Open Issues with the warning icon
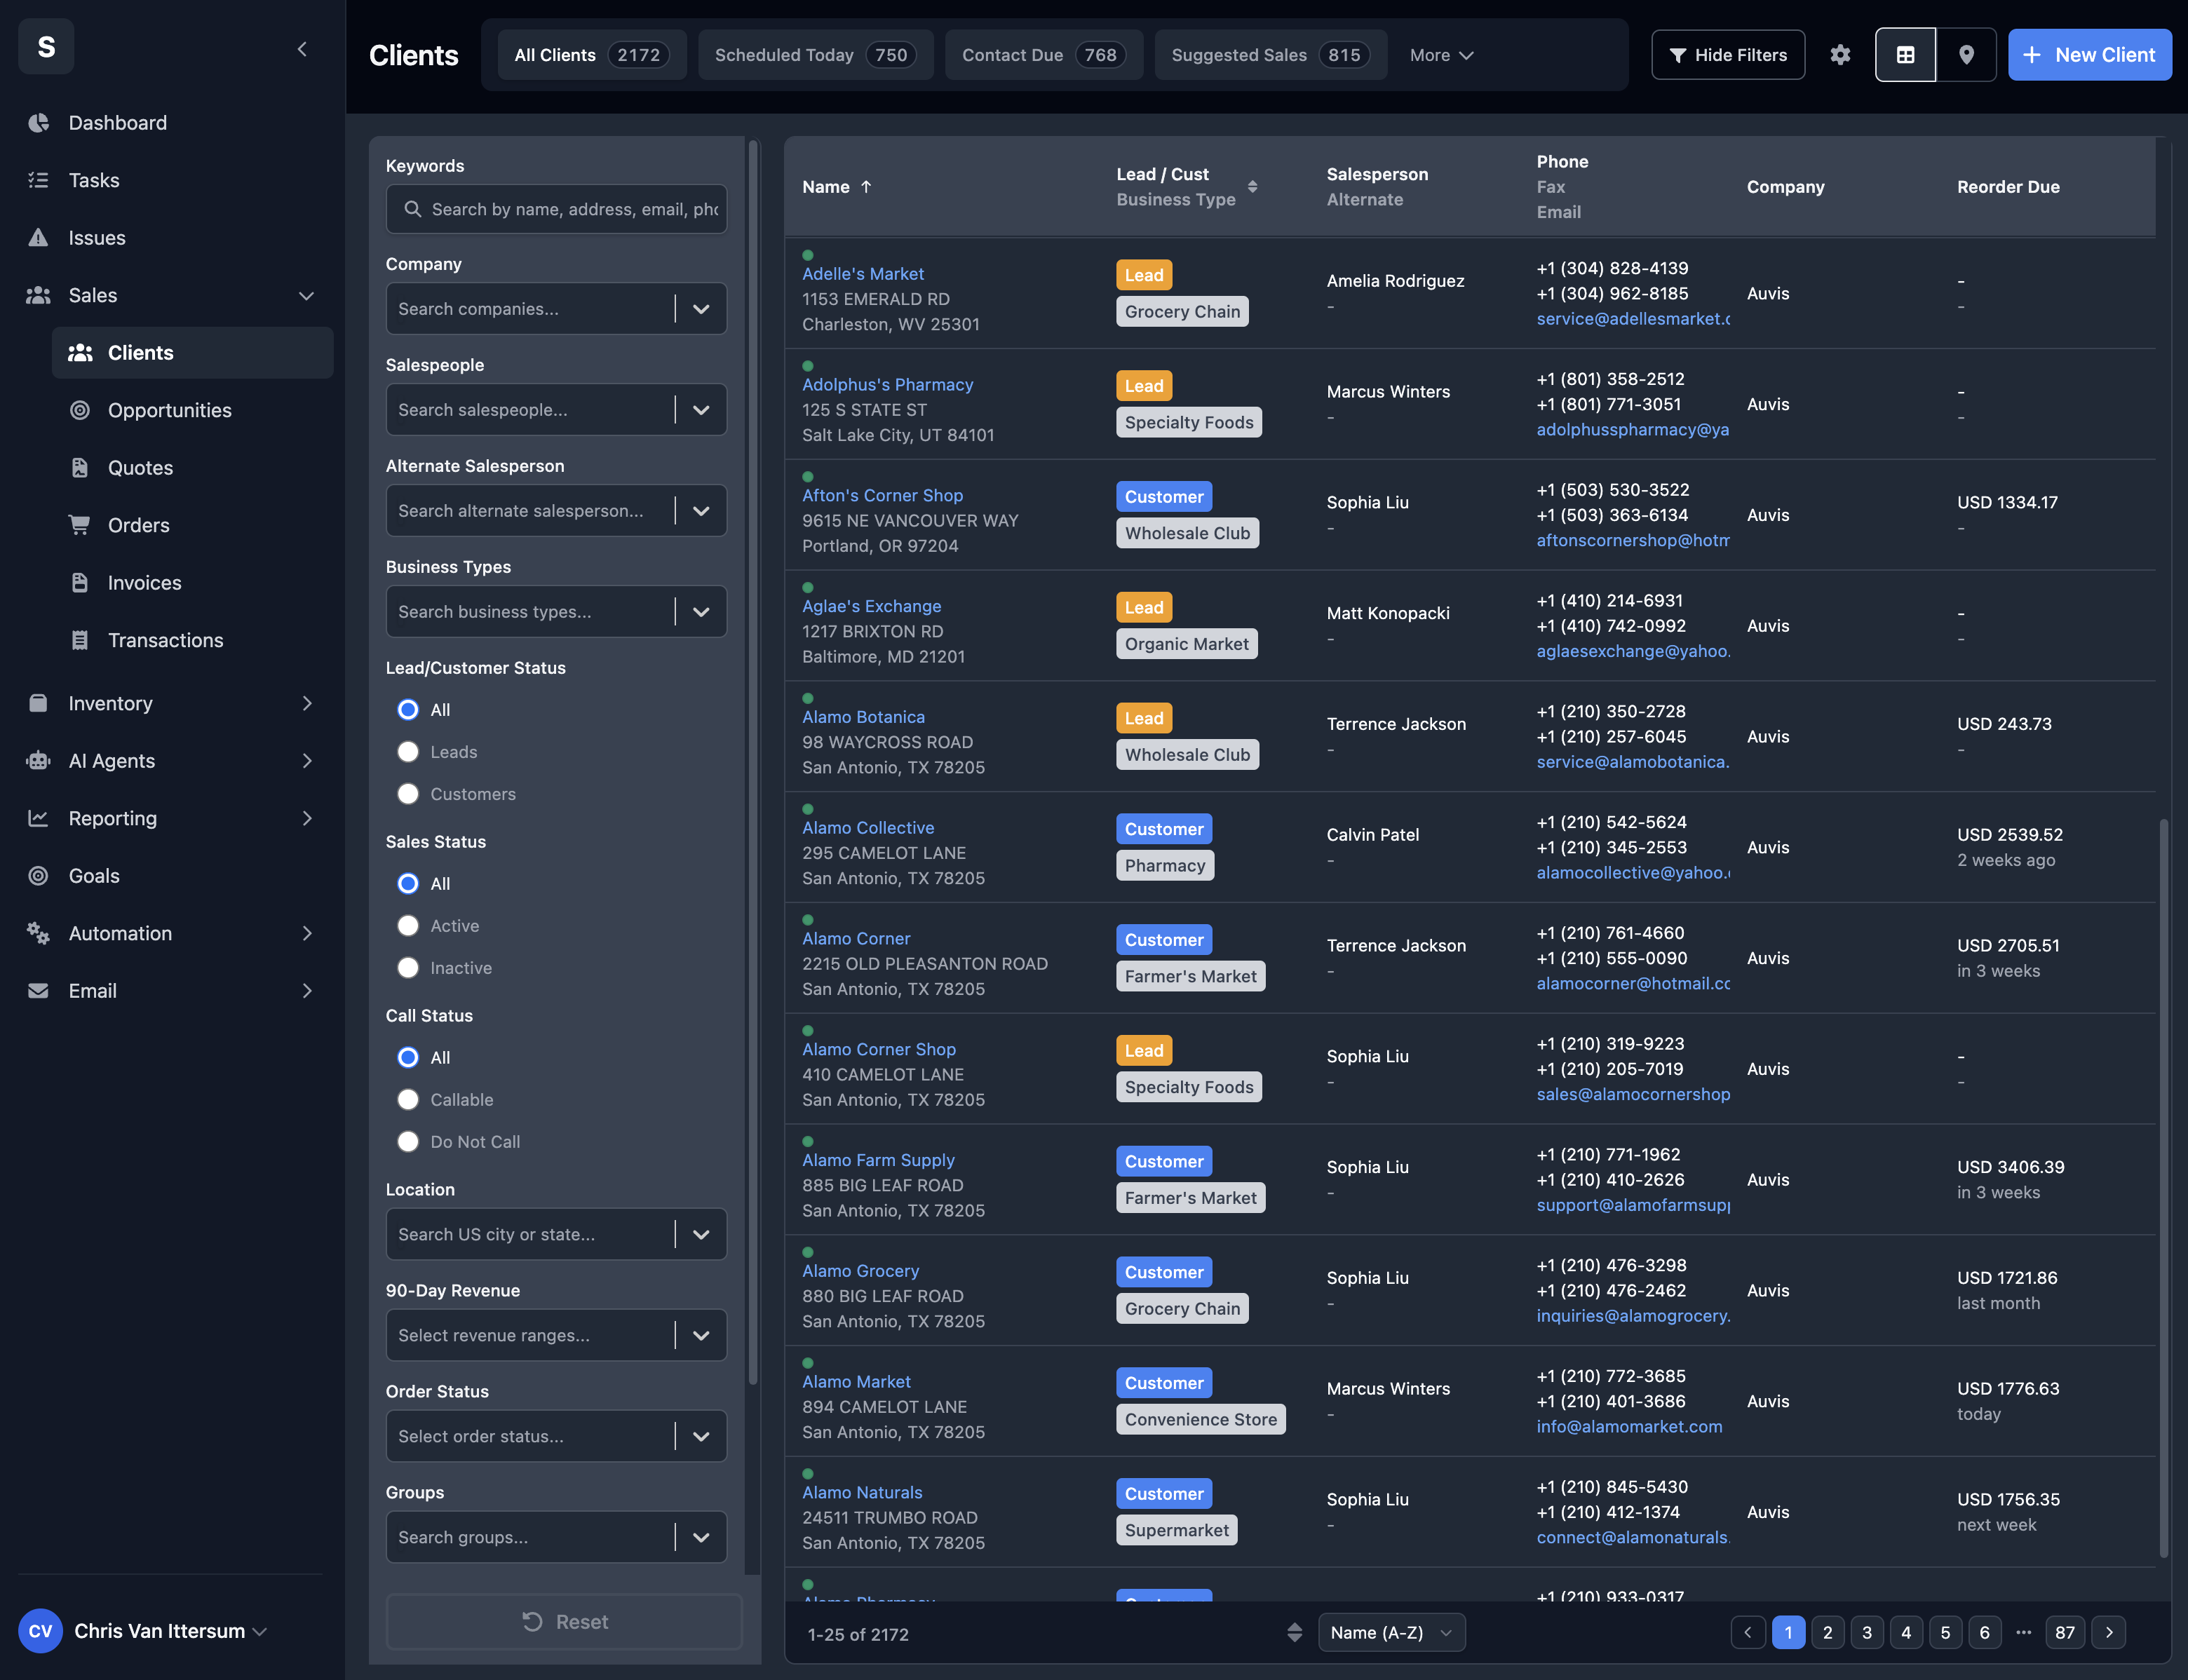2188x1680 pixels. coord(38,238)
